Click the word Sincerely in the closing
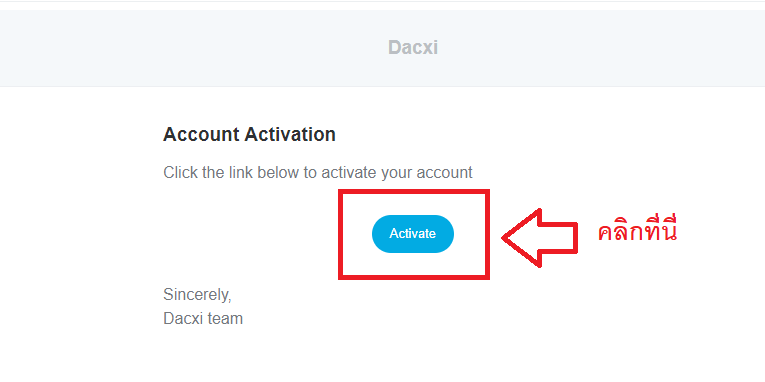The width and height of the screenshot is (765, 382). (197, 295)
